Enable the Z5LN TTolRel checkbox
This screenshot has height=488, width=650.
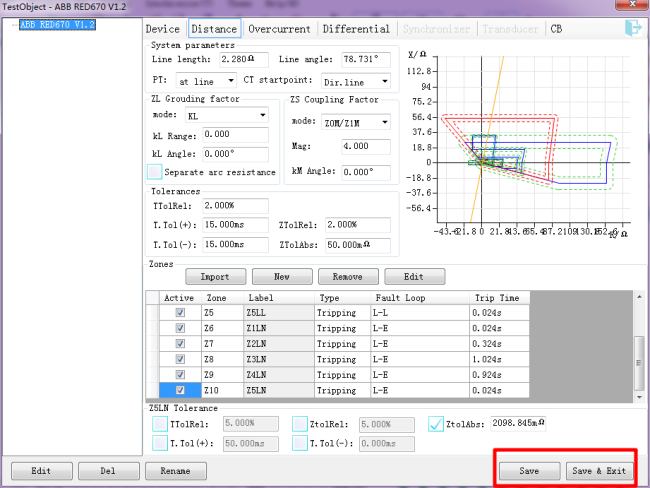160,424
